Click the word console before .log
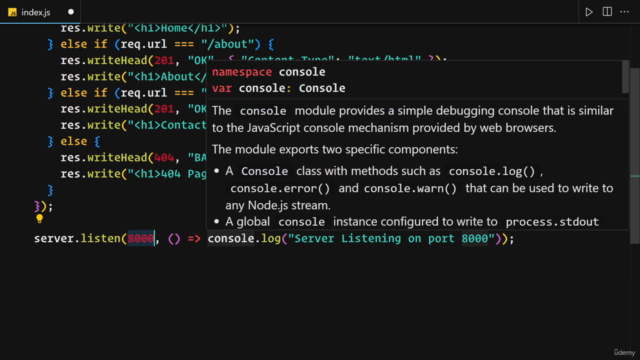 tap(231, 238)
